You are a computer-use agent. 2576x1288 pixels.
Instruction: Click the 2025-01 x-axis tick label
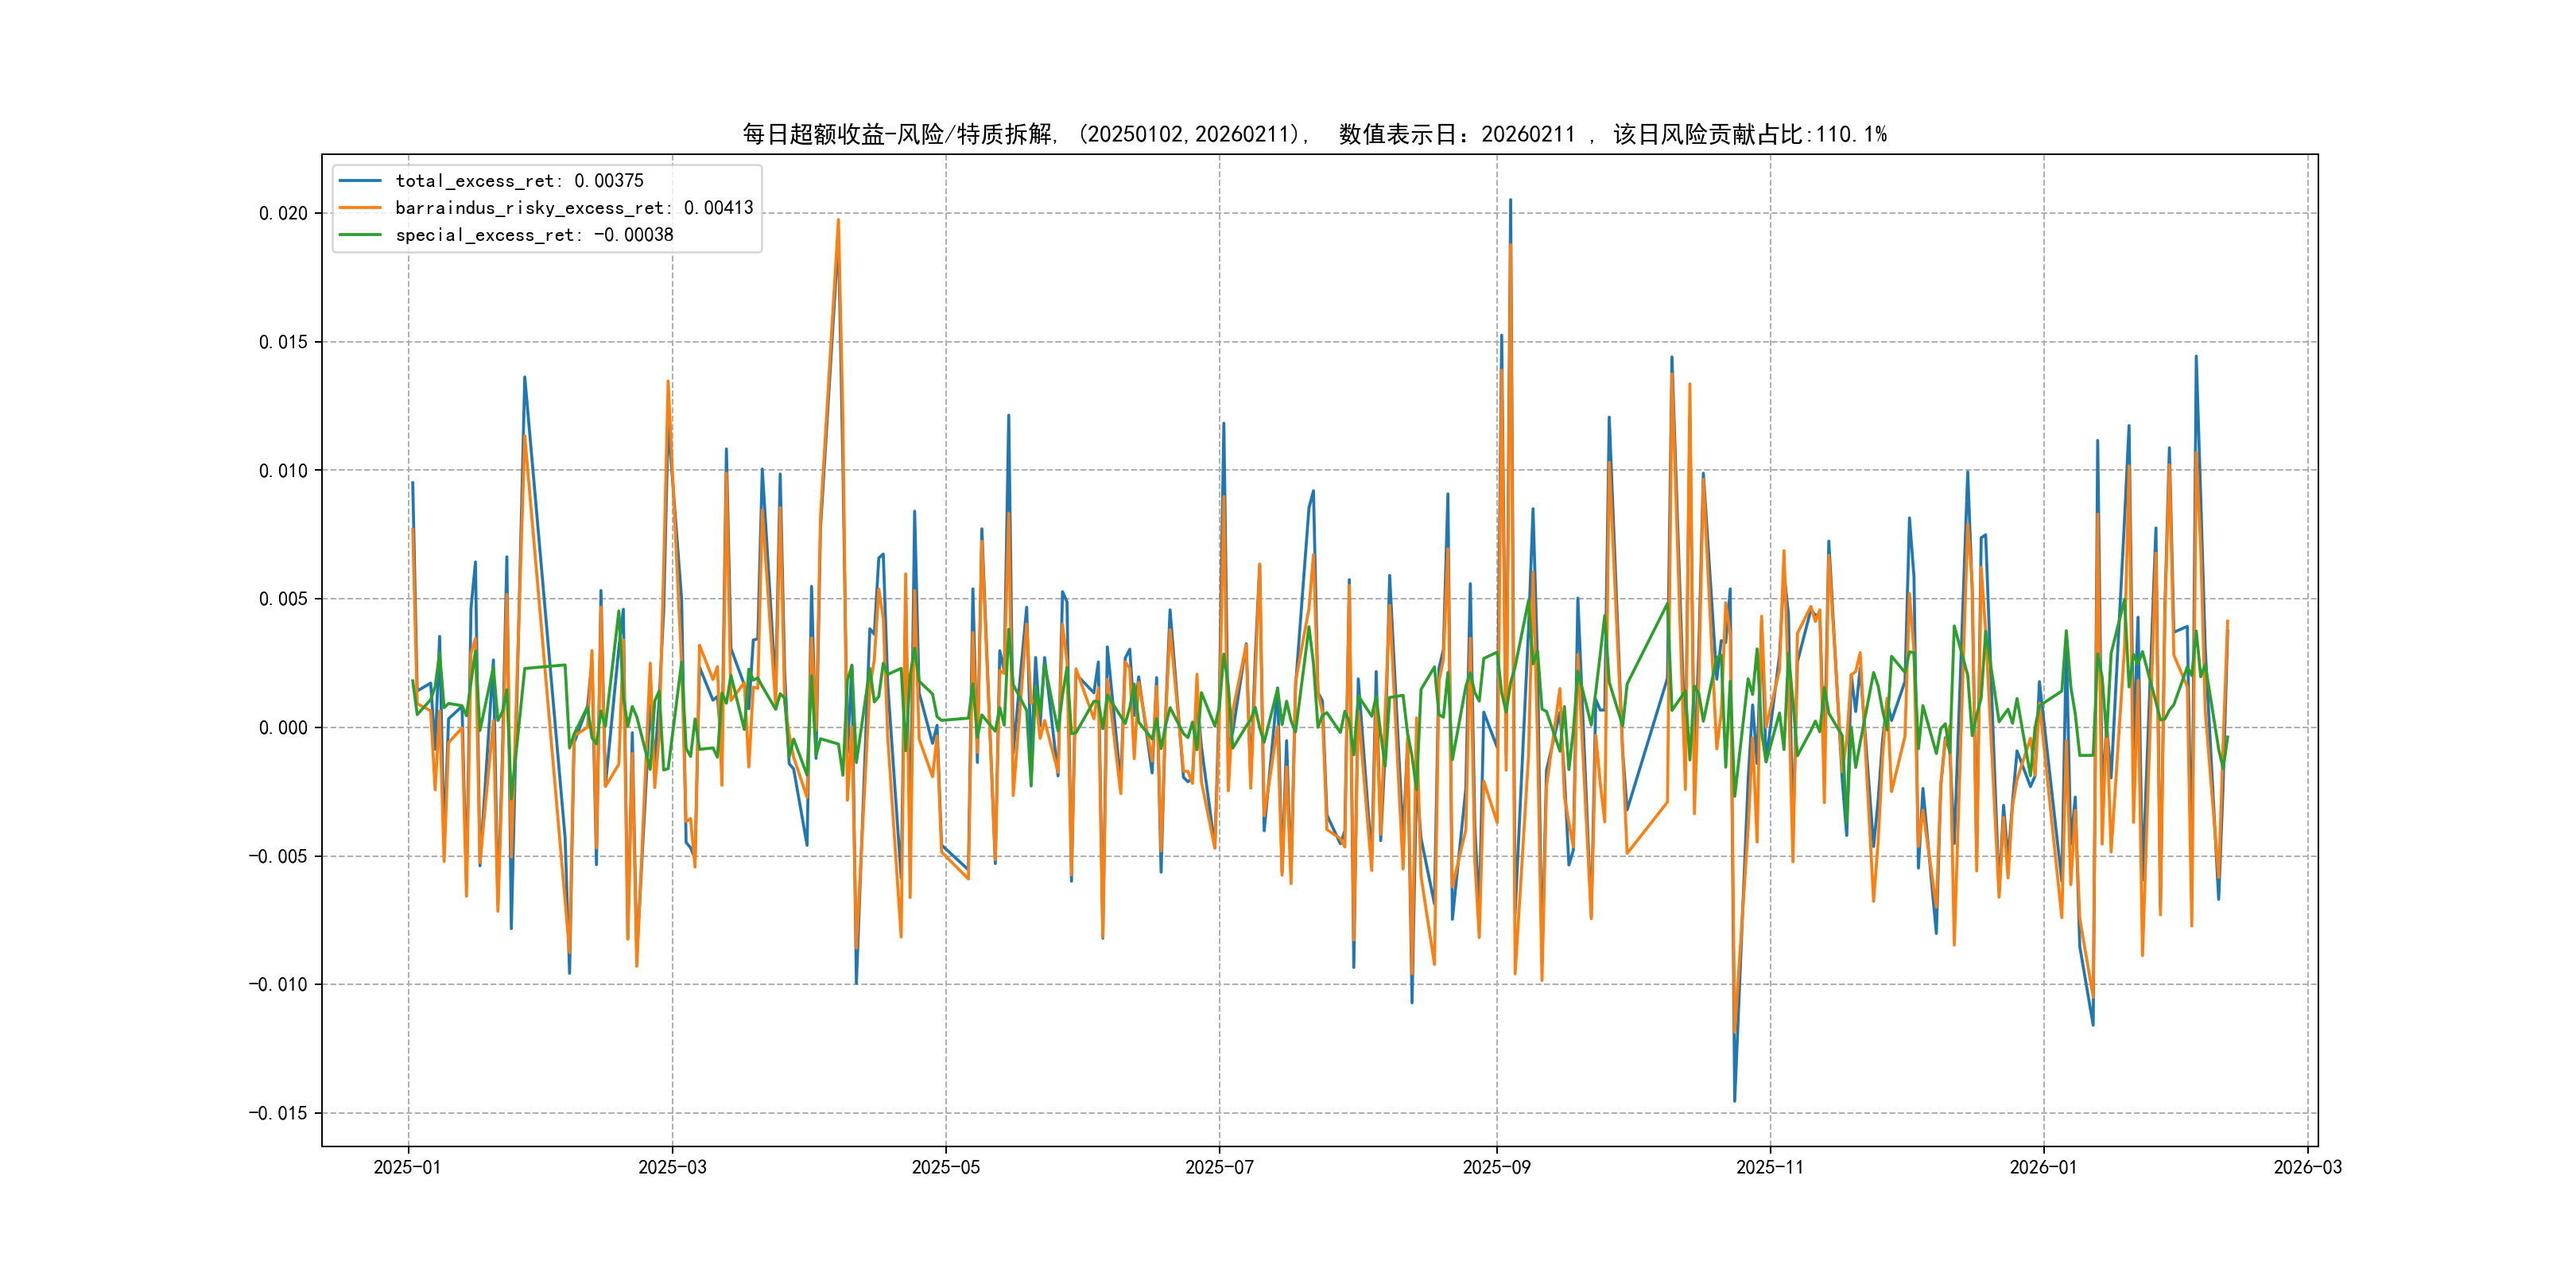point(407,1167)
